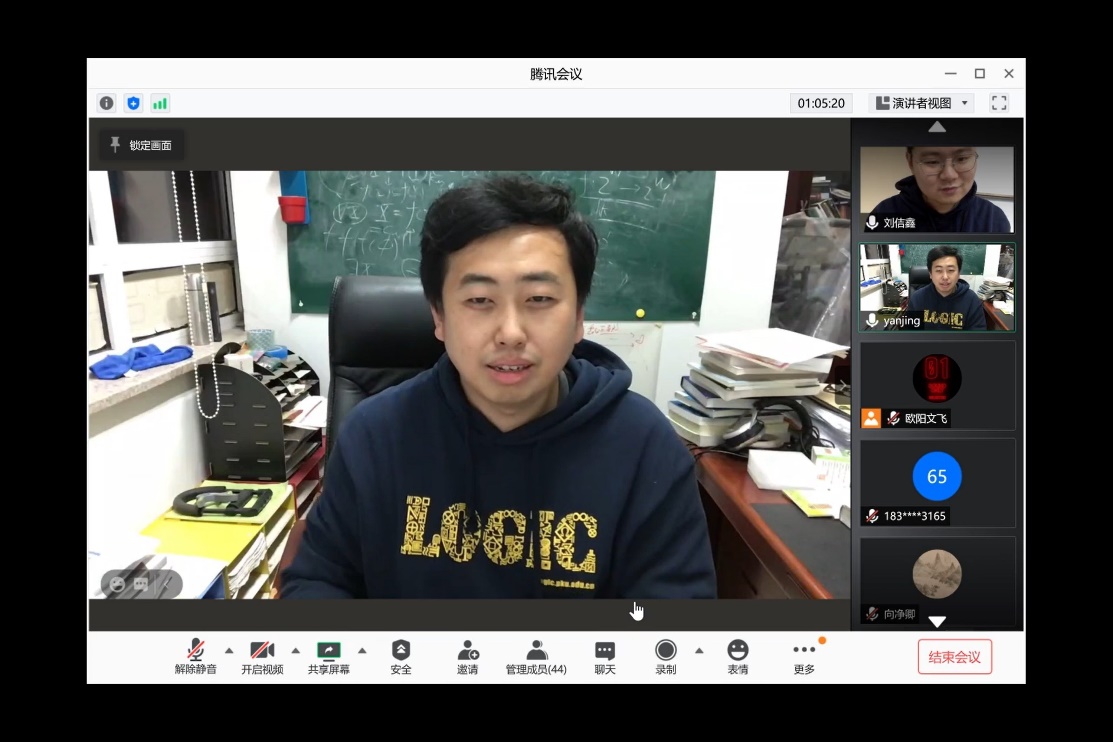
Task: Turn on camera with 开启视频
Action: tap(262, 657)
